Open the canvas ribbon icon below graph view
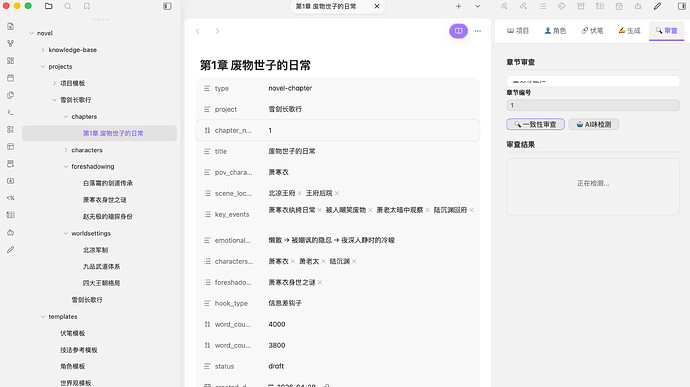 click(x=11, y=61)
